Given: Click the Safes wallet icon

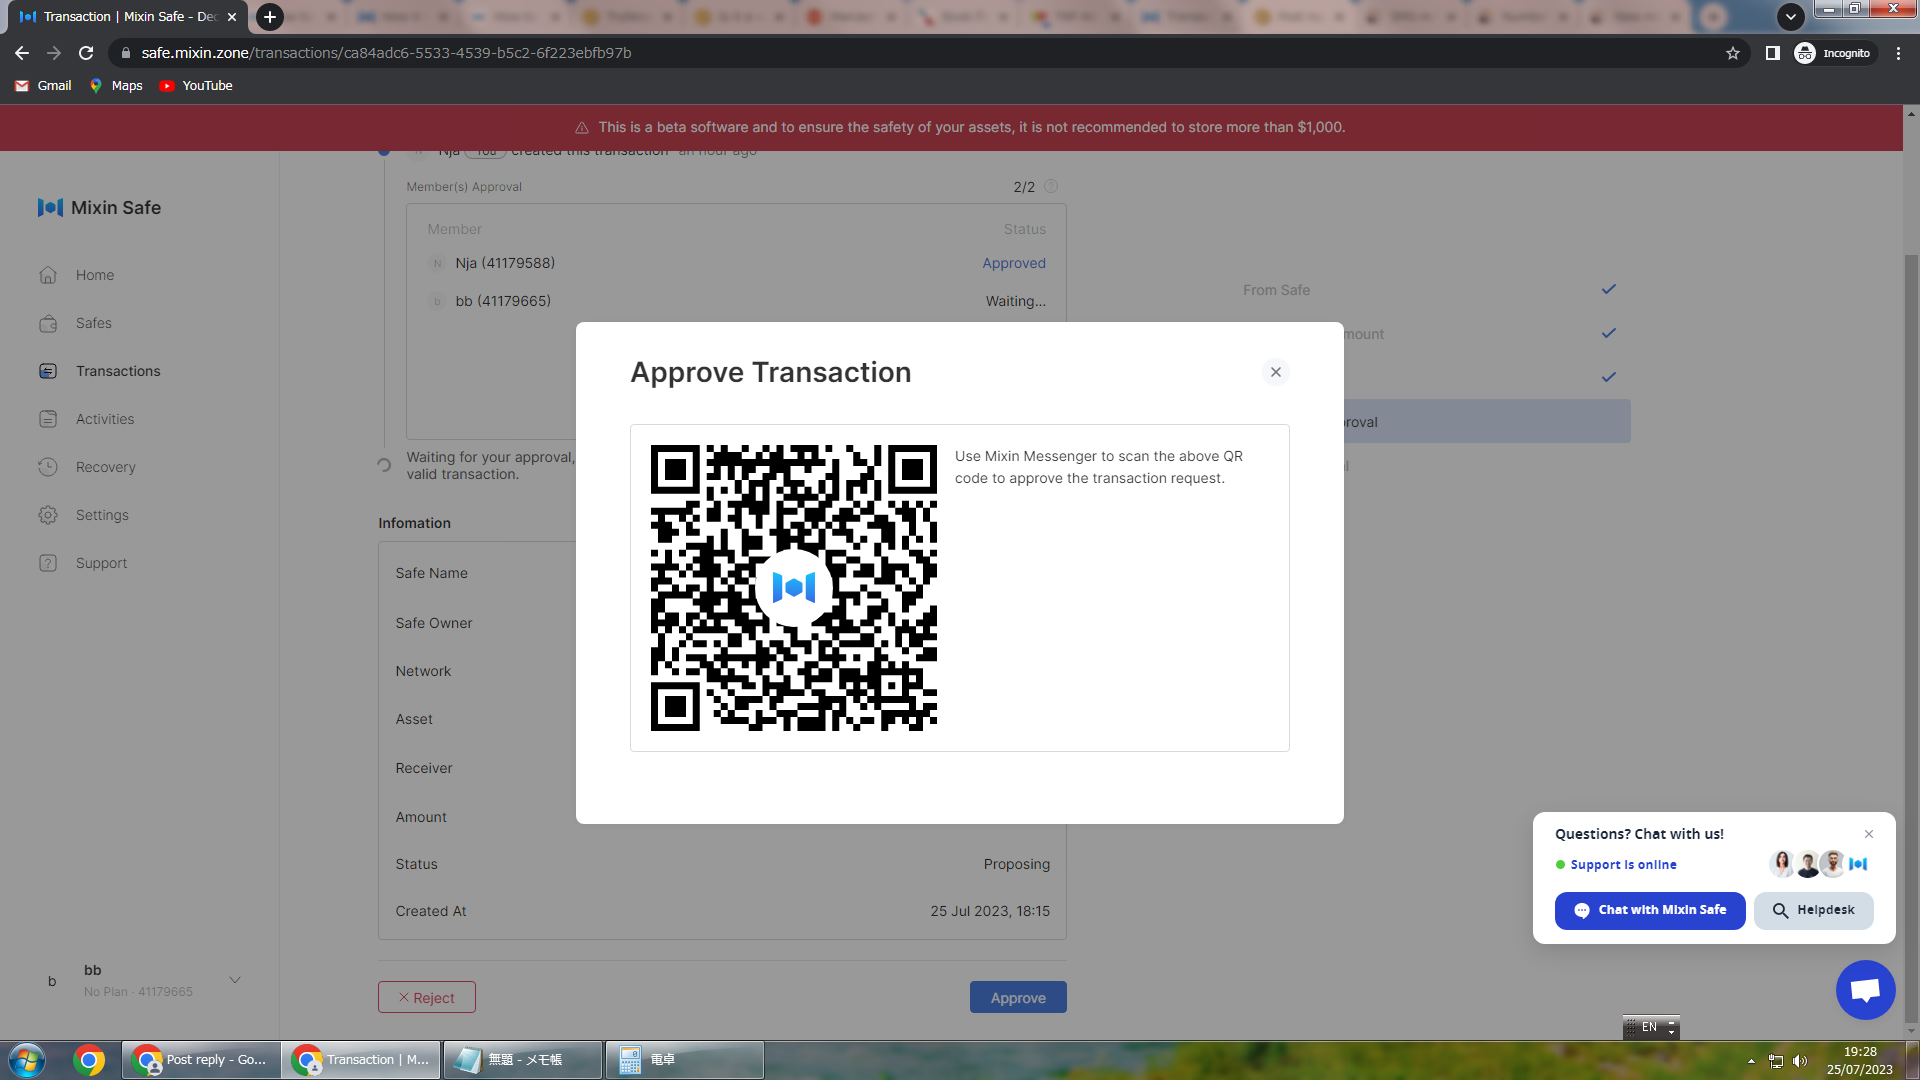Looking at the screenshot, I should 48,323.
